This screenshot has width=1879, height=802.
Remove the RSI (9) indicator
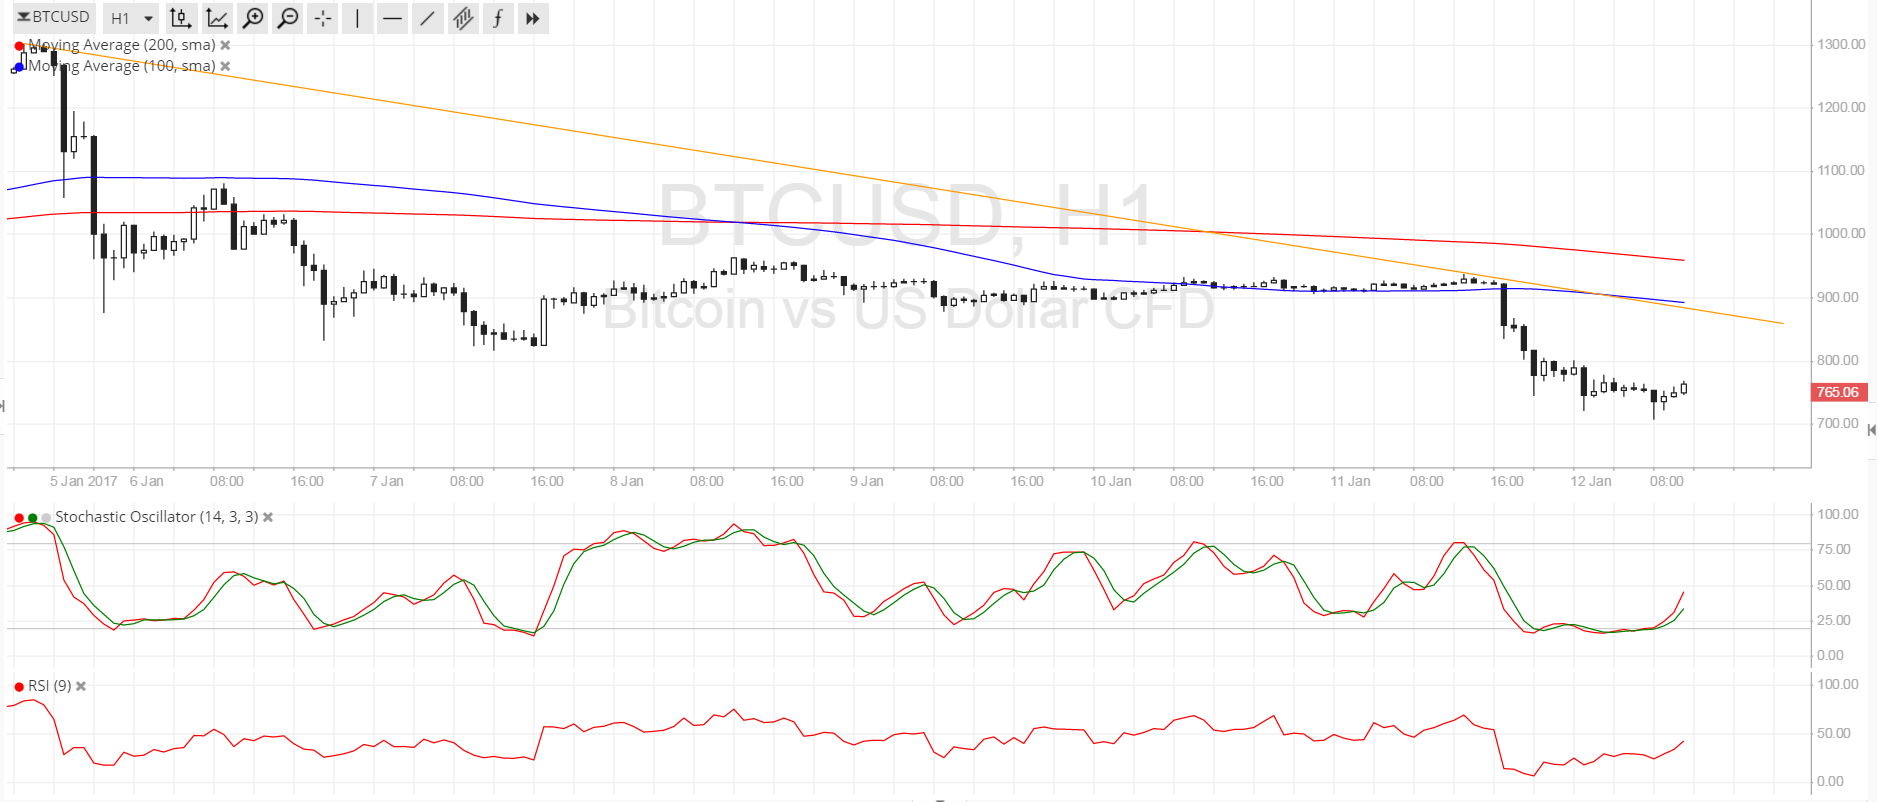(x=81, y=686)
